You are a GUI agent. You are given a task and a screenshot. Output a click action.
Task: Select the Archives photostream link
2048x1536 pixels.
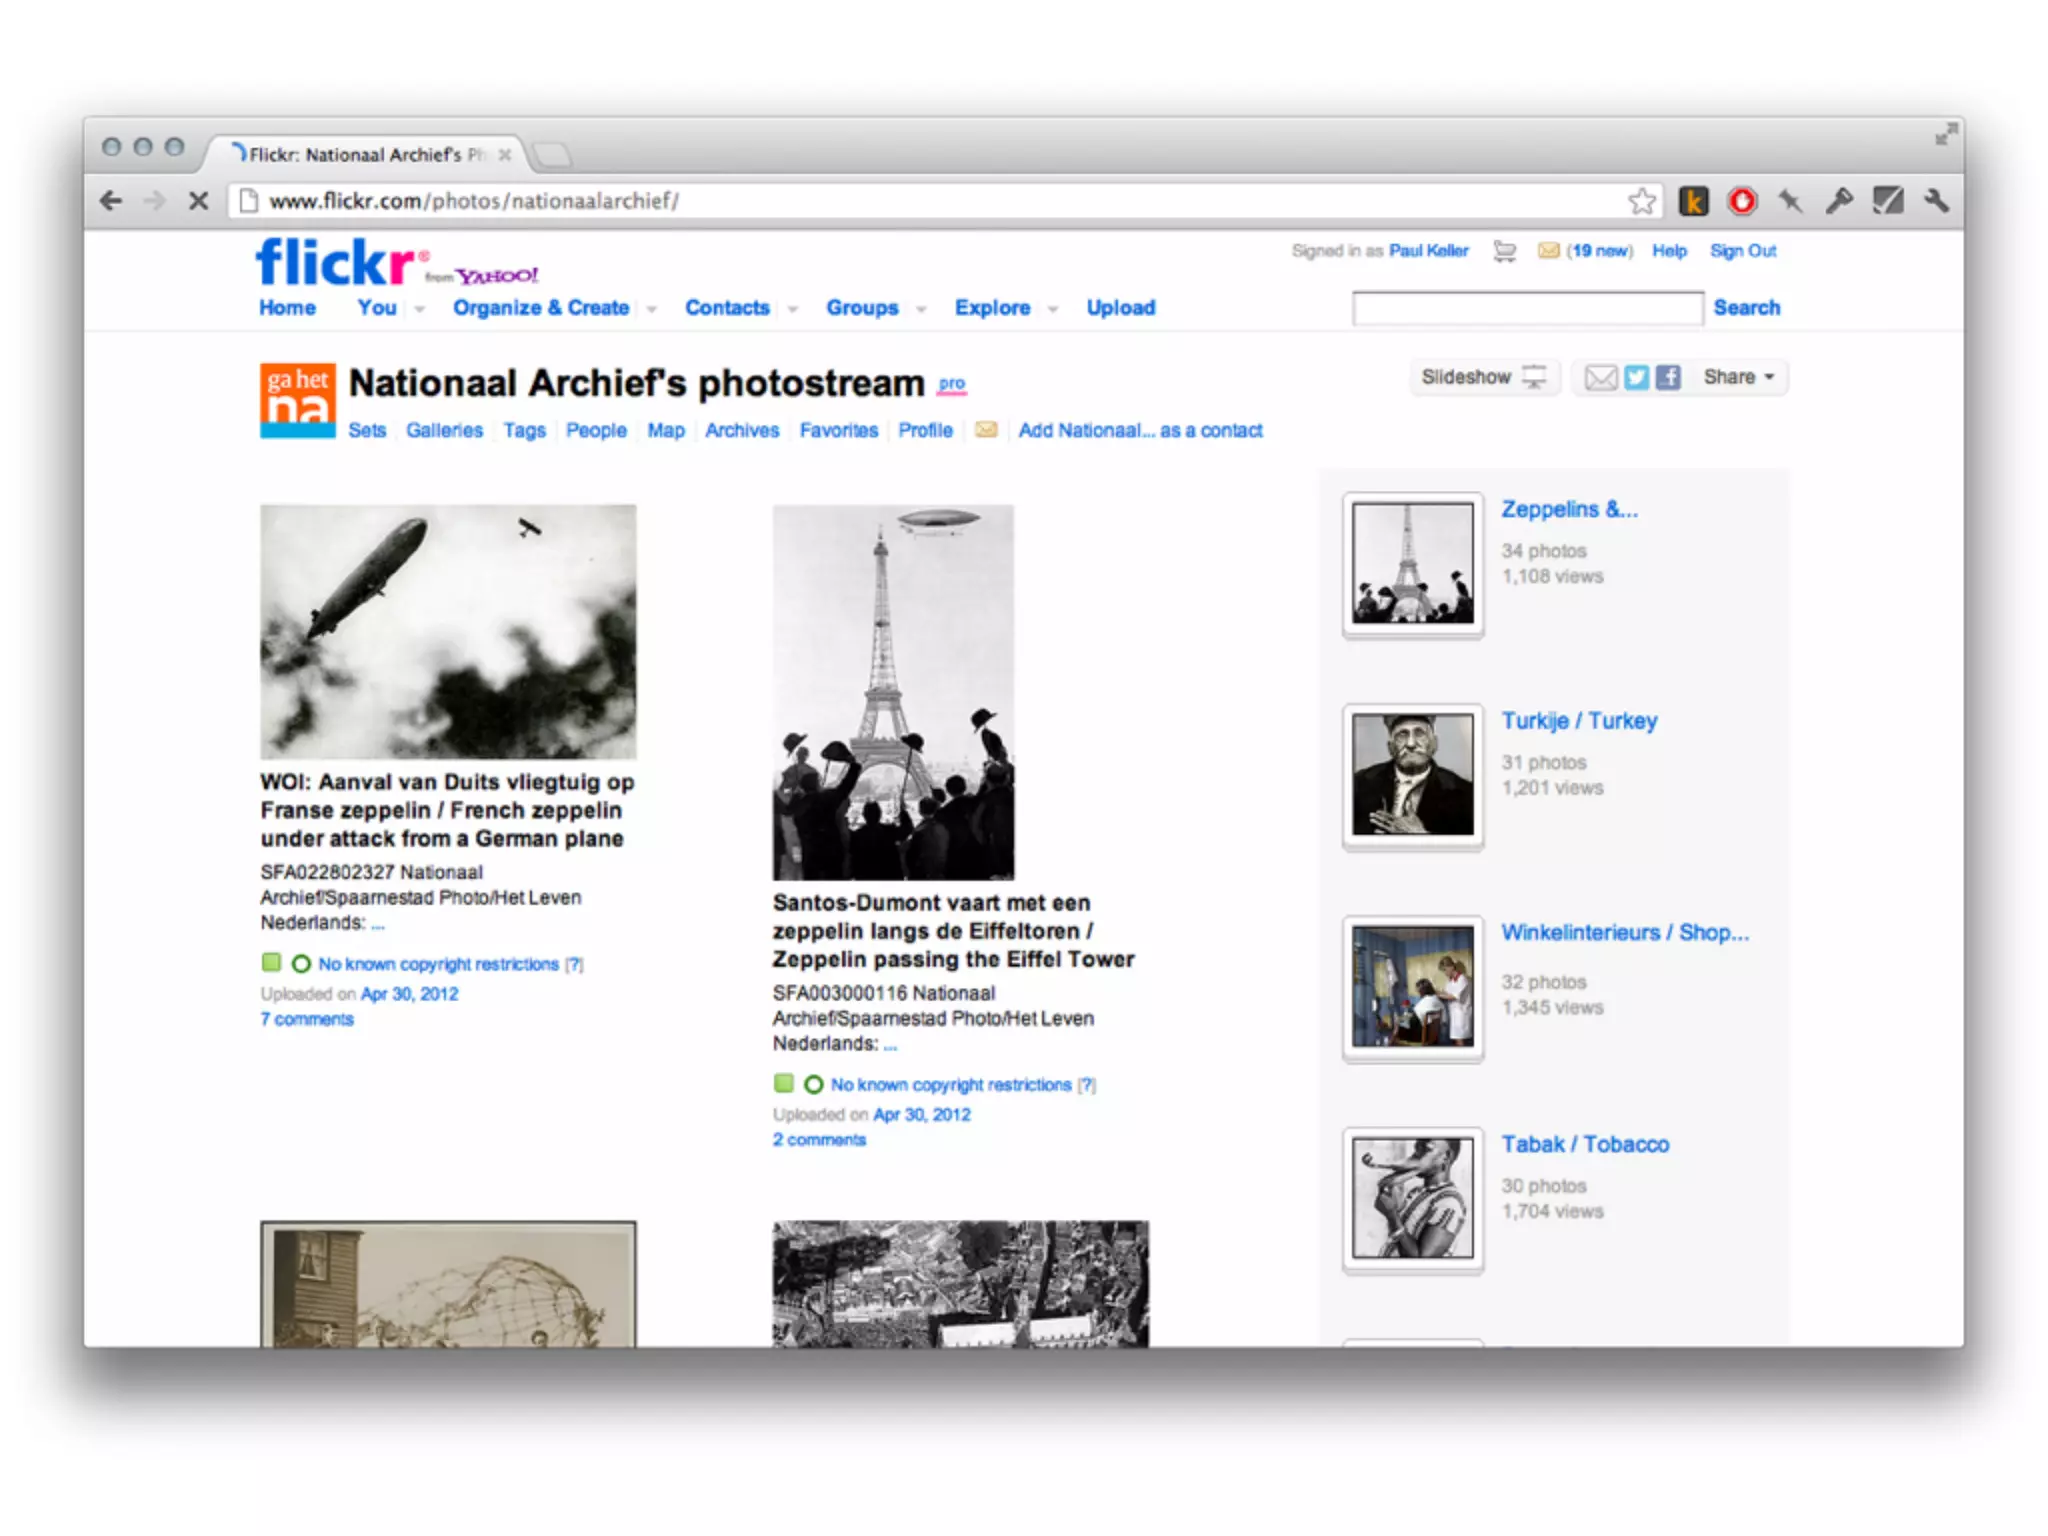[741, 430]
